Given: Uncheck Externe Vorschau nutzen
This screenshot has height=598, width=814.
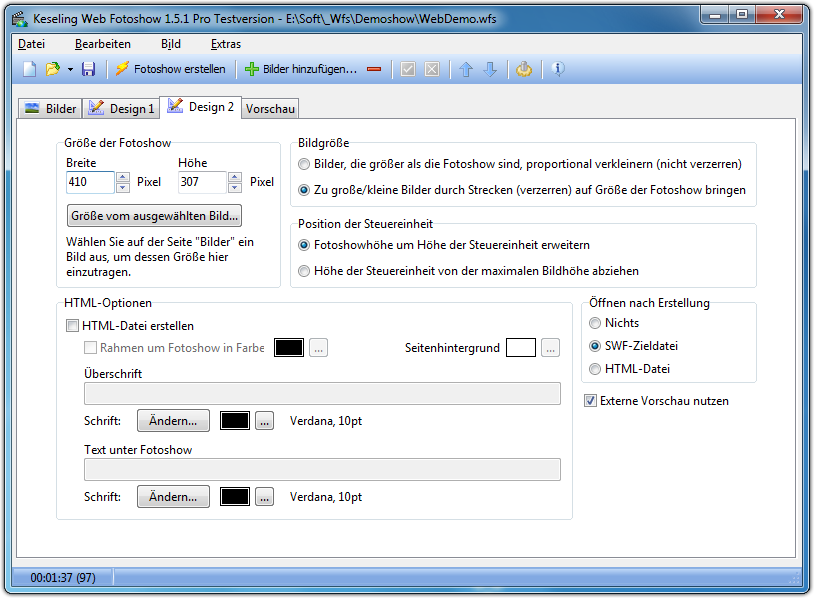Looking at the screenshot, I should click(591, 401).
